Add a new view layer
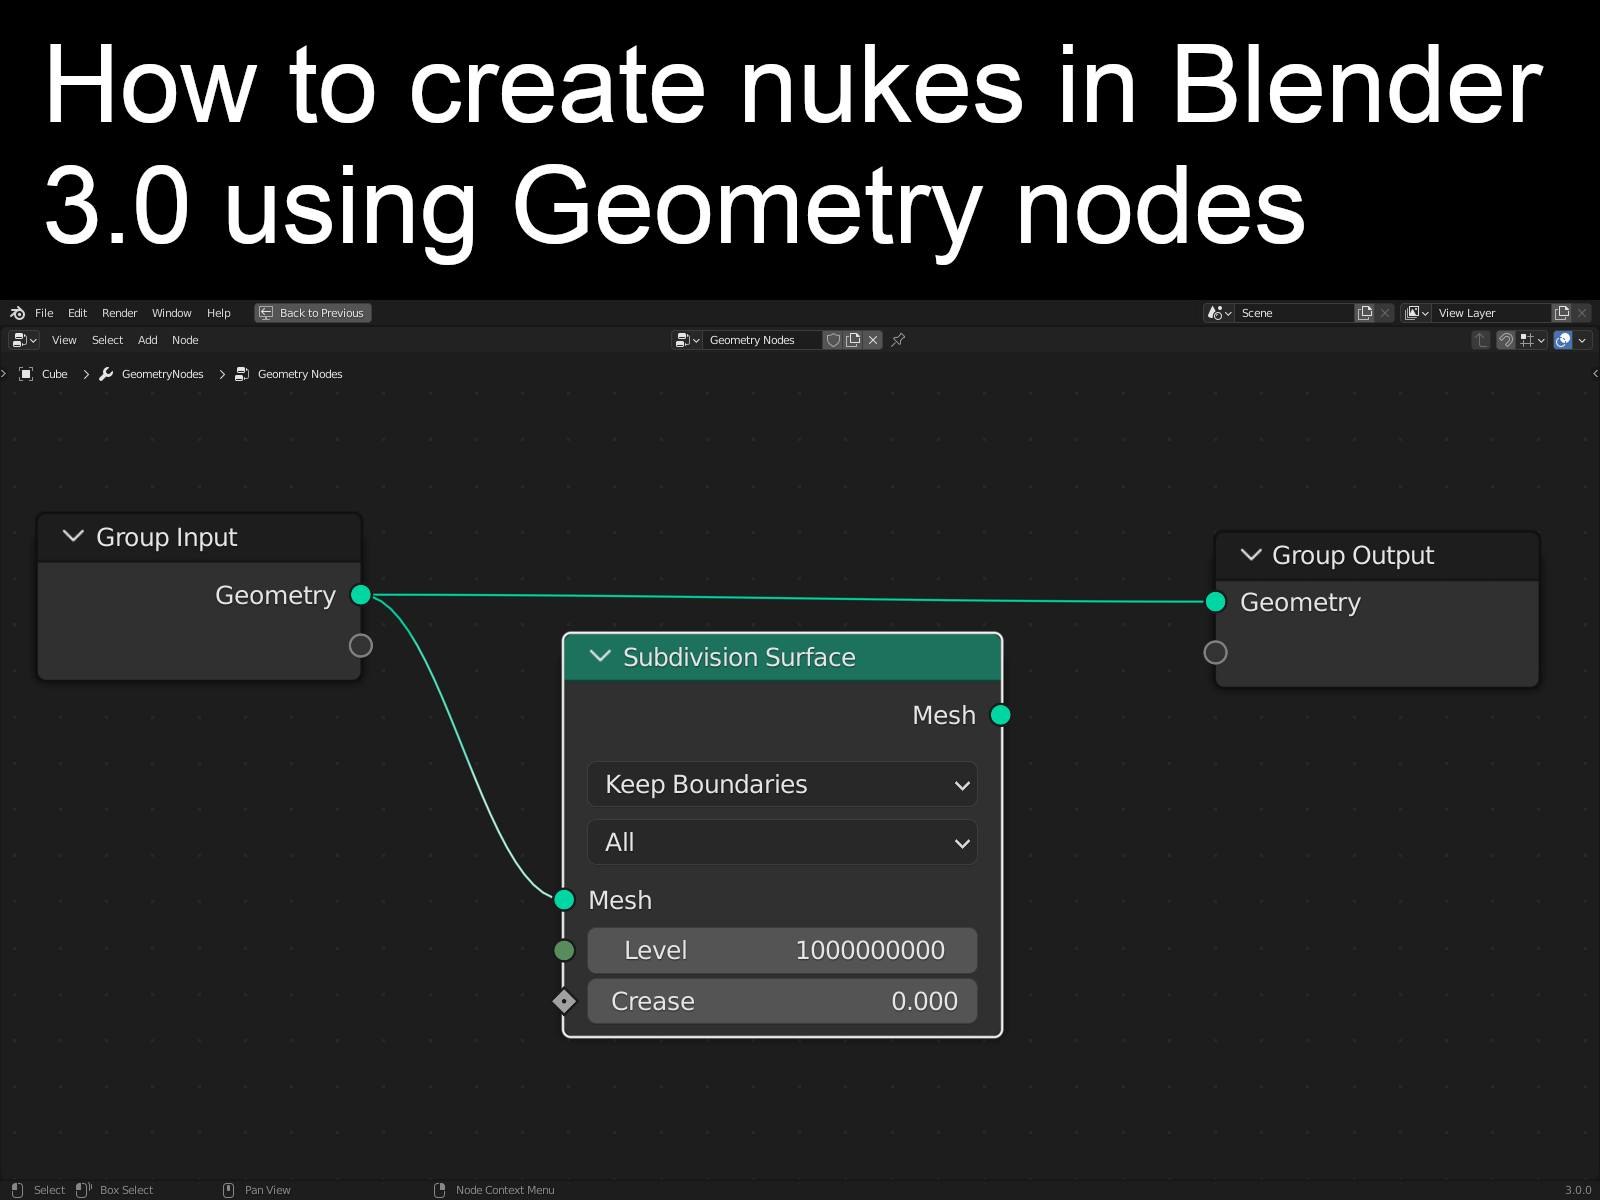 coord(1562,313)
